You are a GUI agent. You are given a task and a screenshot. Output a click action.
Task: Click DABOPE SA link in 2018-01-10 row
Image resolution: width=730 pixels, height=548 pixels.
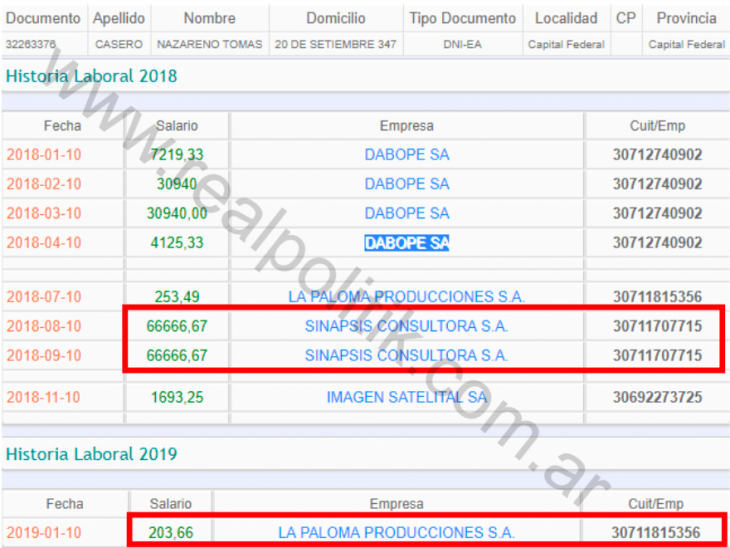tap(406, 155)
